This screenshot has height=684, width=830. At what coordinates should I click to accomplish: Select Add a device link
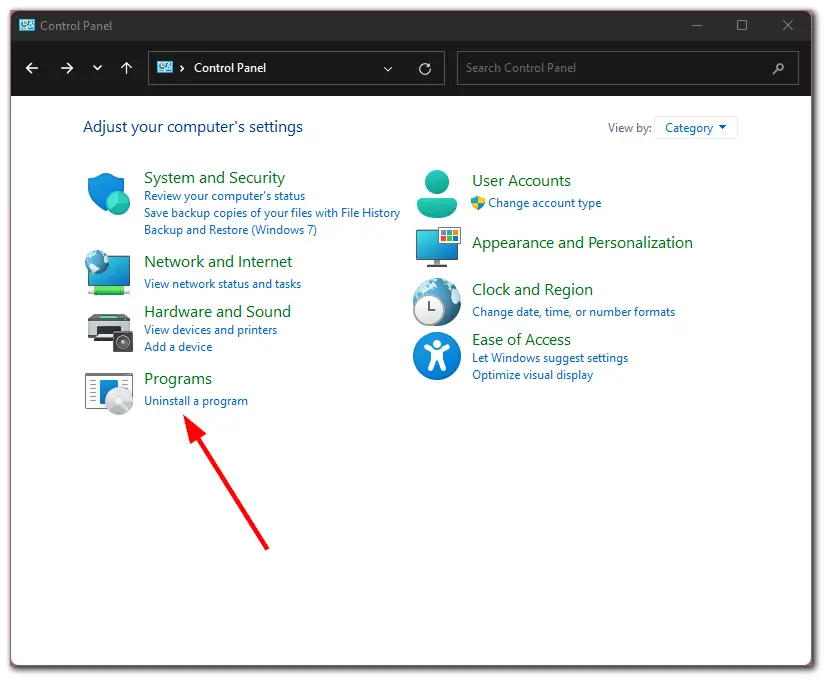point(178,347)
